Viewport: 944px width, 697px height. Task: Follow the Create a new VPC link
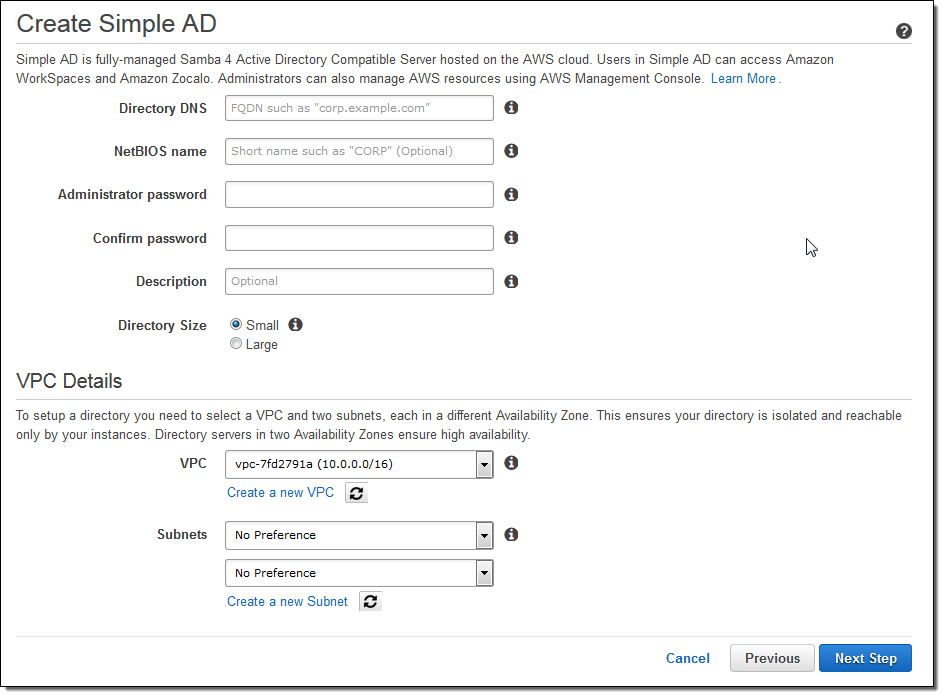click(x=280, y=493)
